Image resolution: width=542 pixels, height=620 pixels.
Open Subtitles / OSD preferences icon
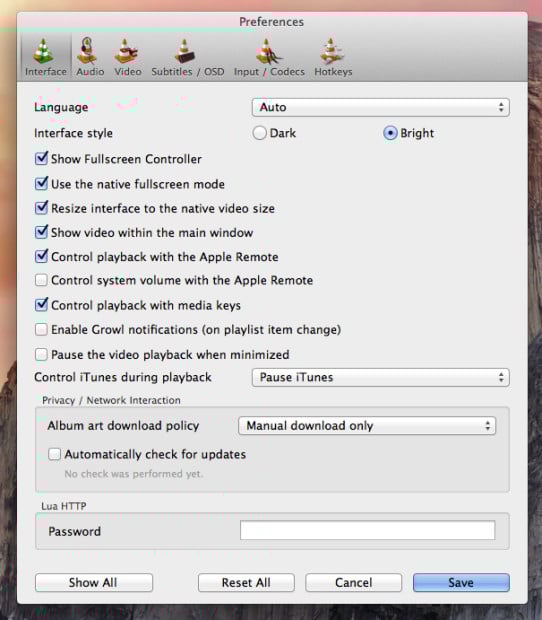coord(185,51)
